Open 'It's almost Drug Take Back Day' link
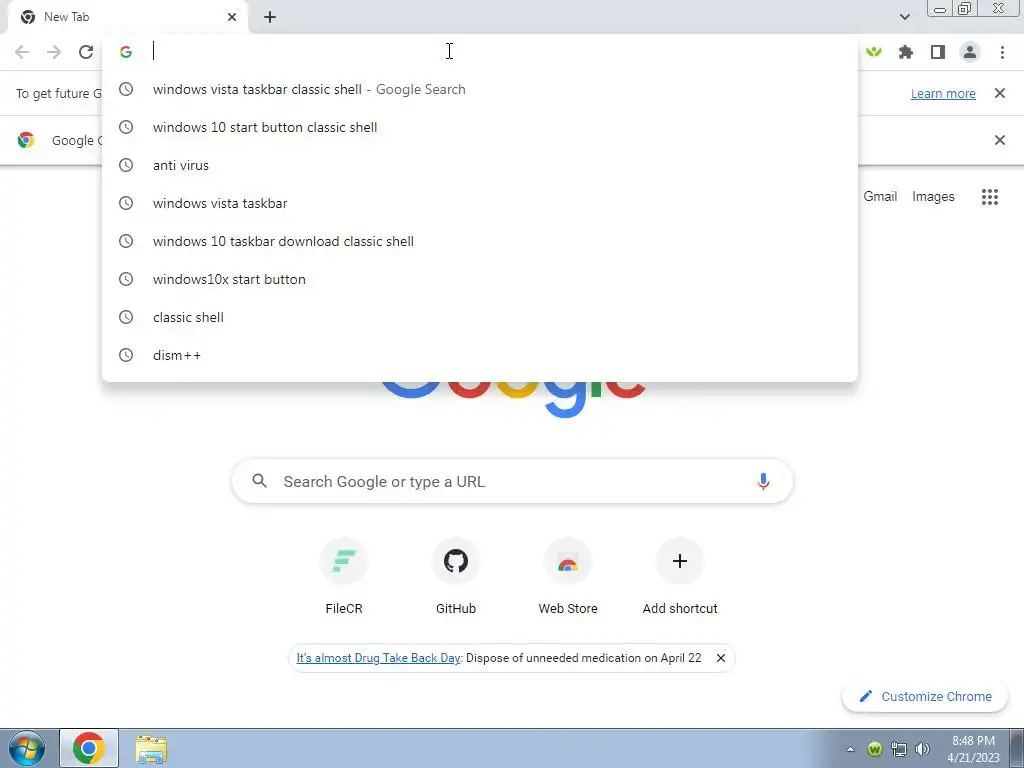 (378, 658)
